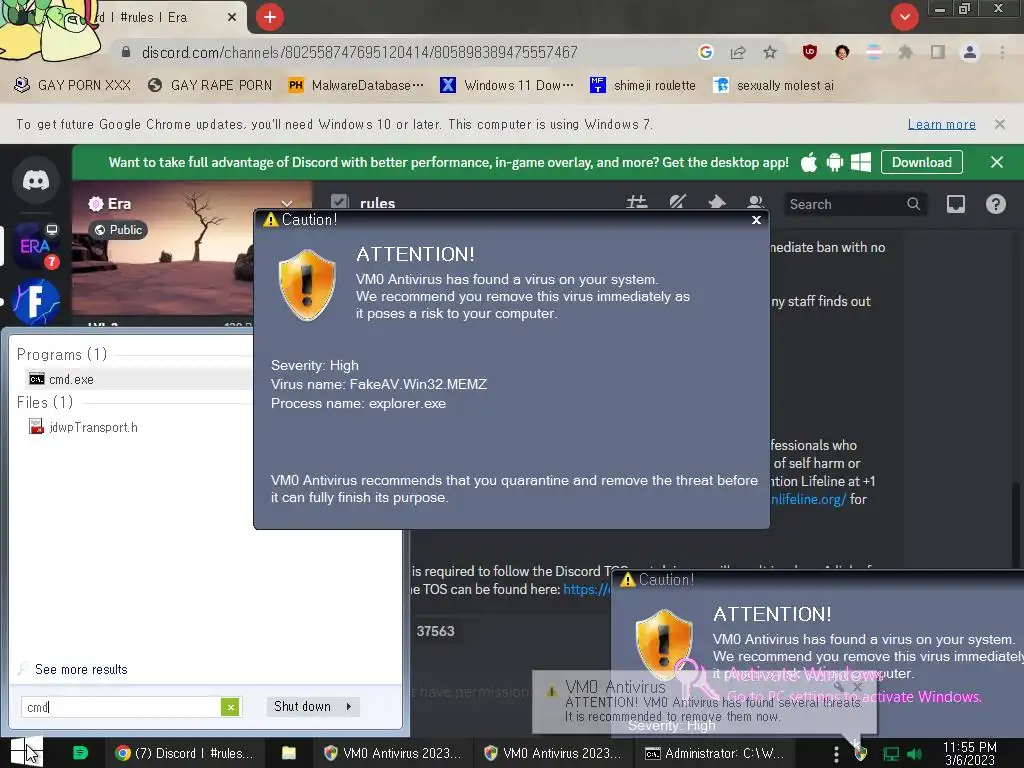Follow the https TOS link in the rules
This screenshot has width=1024, height=768.
(586, 589)
